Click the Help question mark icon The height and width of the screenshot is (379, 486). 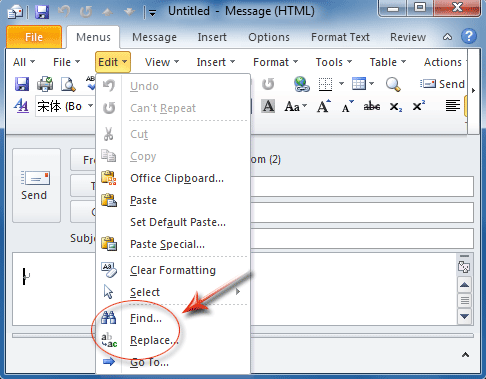[469, 36]
